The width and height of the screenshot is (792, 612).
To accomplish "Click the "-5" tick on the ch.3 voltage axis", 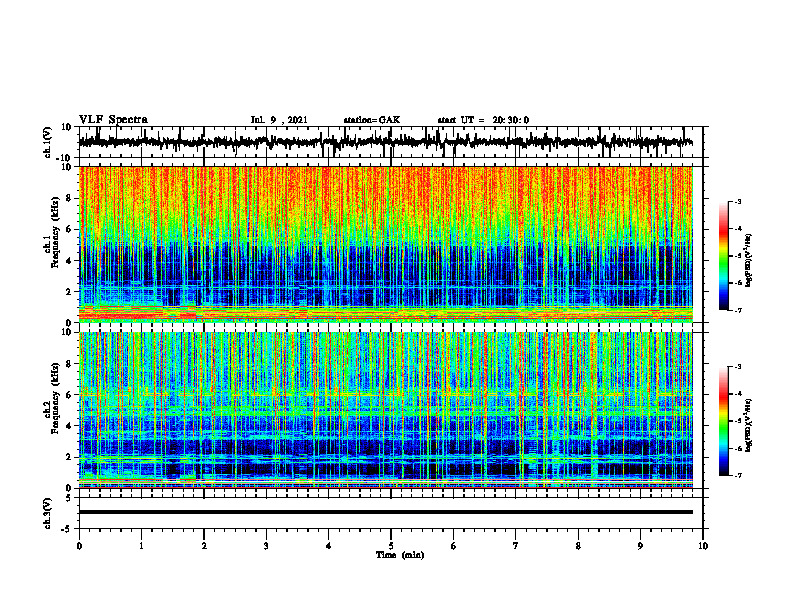I will click(67, 529).
